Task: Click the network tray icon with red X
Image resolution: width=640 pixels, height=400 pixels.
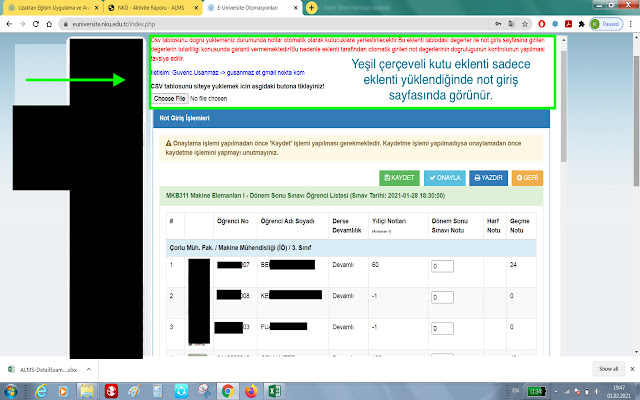Action: tap(577, 391)
